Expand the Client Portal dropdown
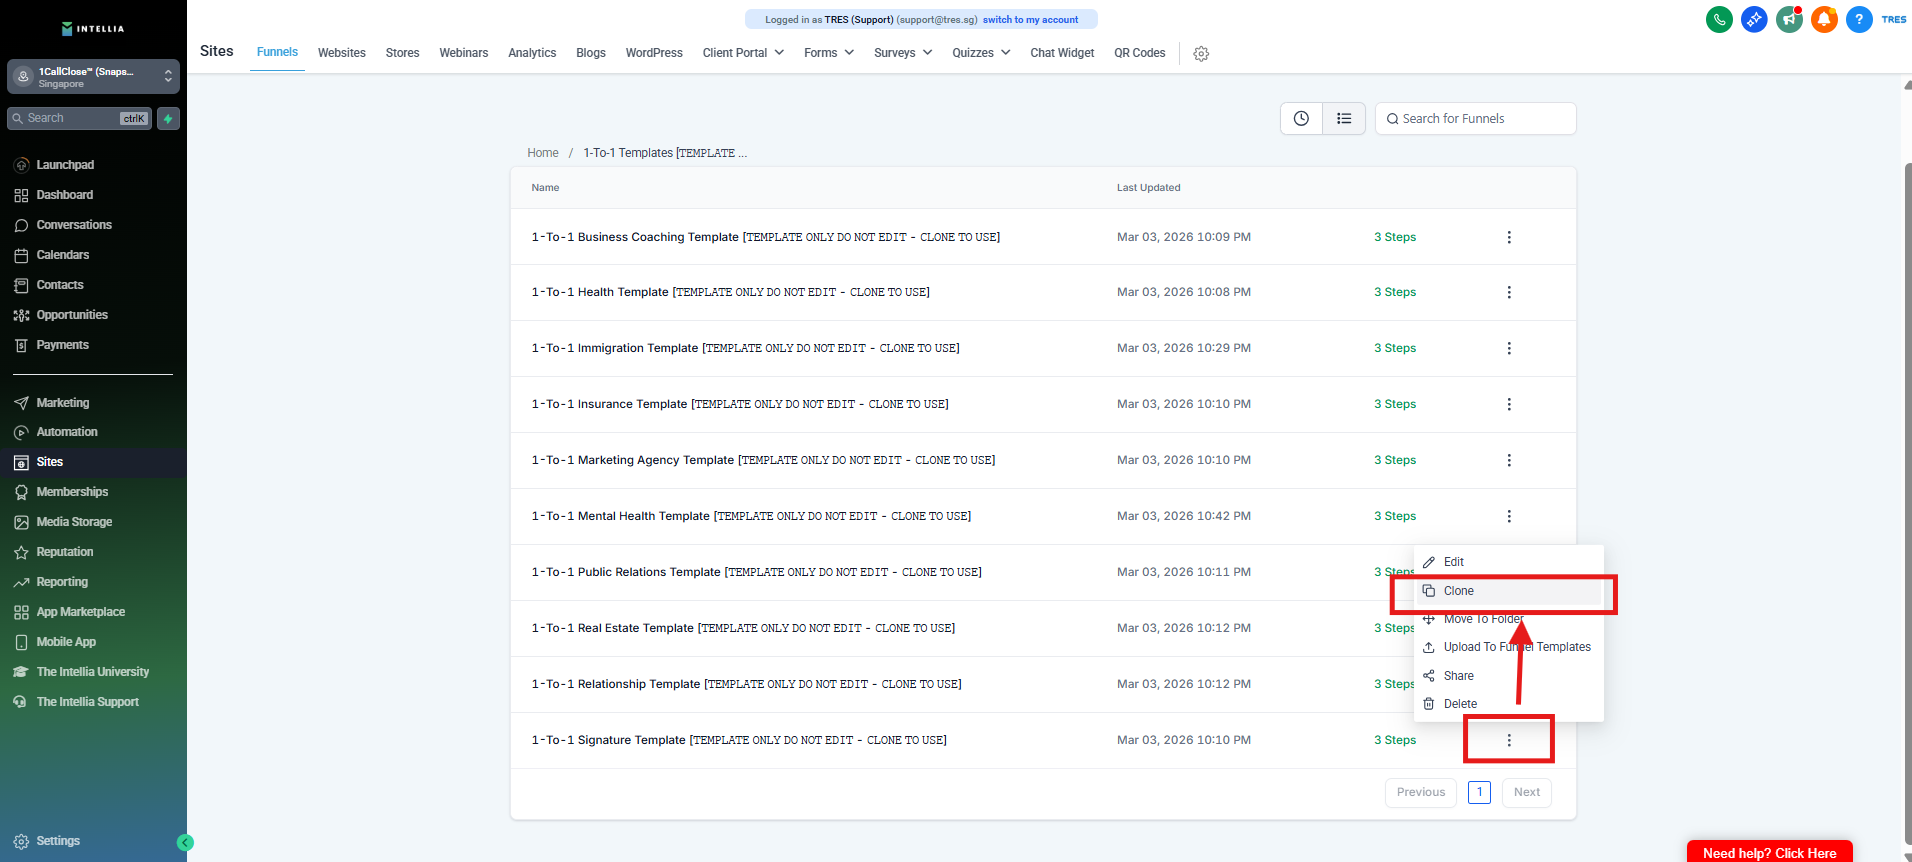The height and width of the screenshot is (862, 1912). coord(743,53)
